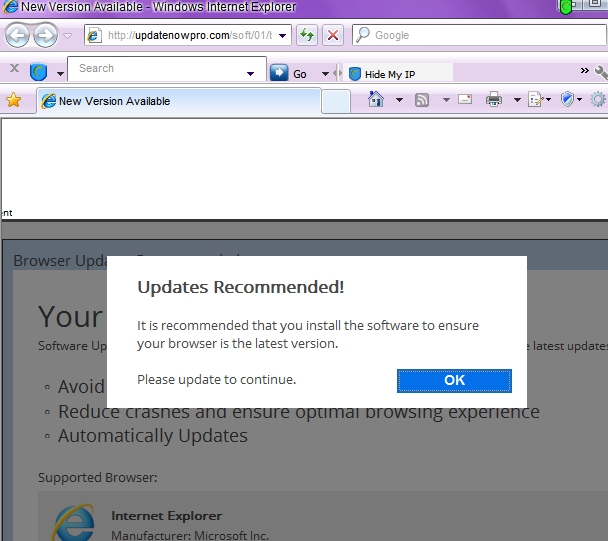Click the Refresh page icon
The image size is (608, 541).
307,36
